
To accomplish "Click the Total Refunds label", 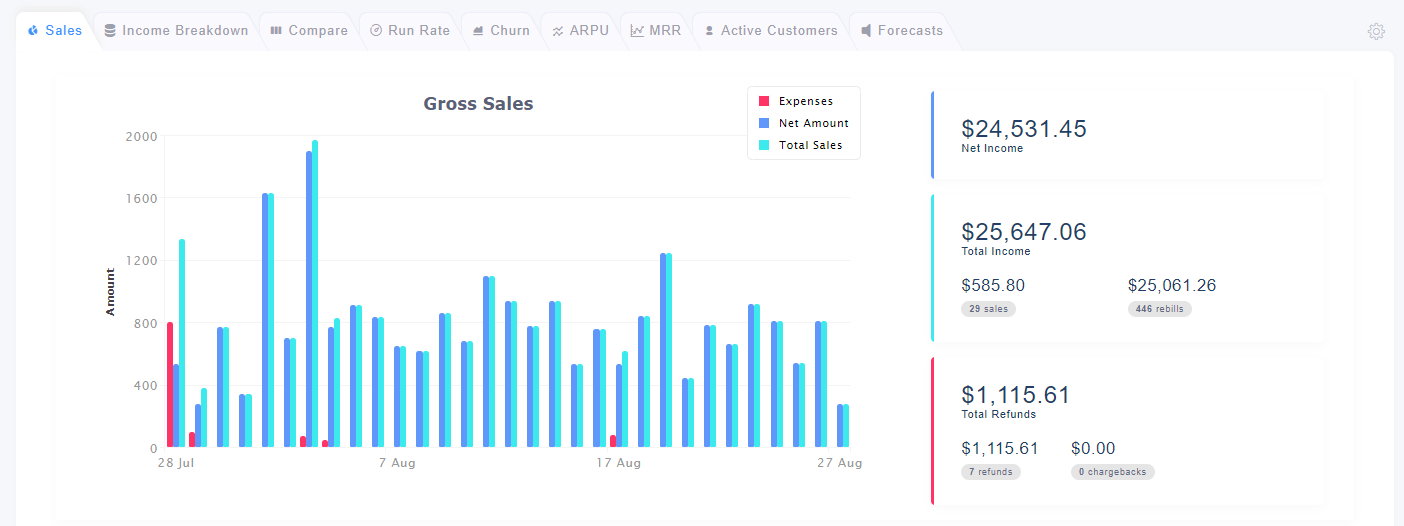I will (x=999, y=415).
